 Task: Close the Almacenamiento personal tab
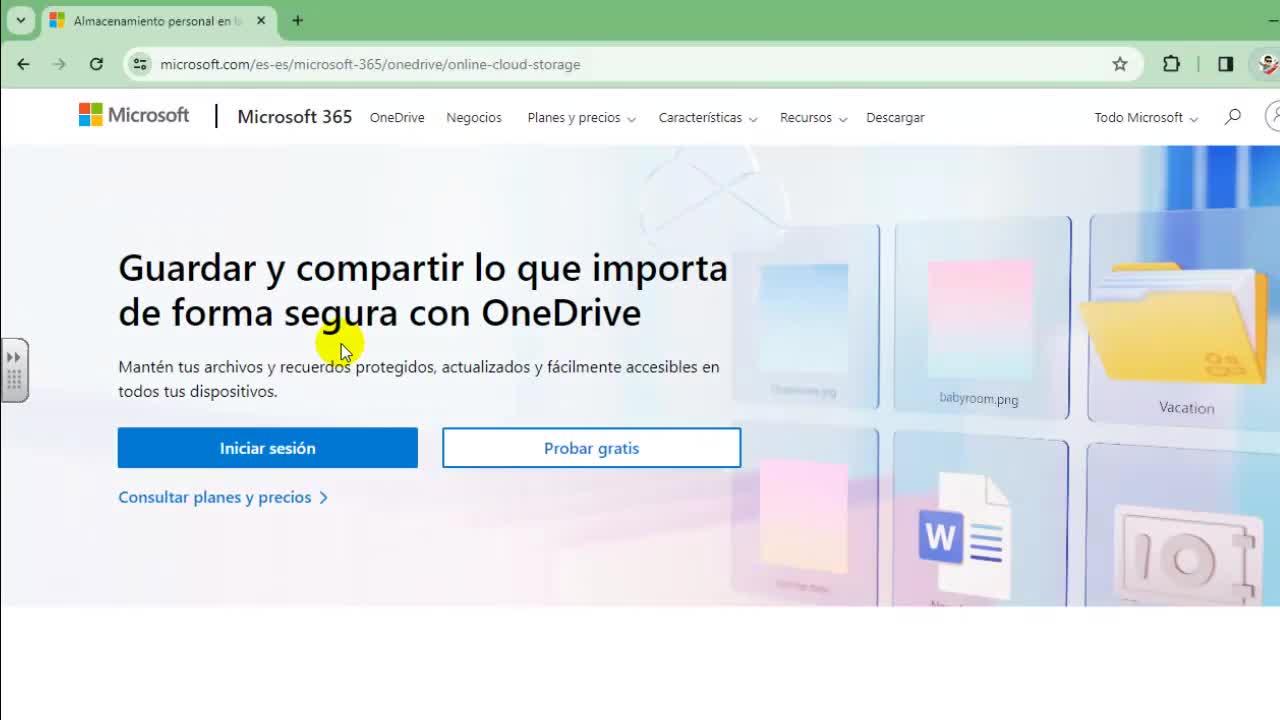[261, 20]
